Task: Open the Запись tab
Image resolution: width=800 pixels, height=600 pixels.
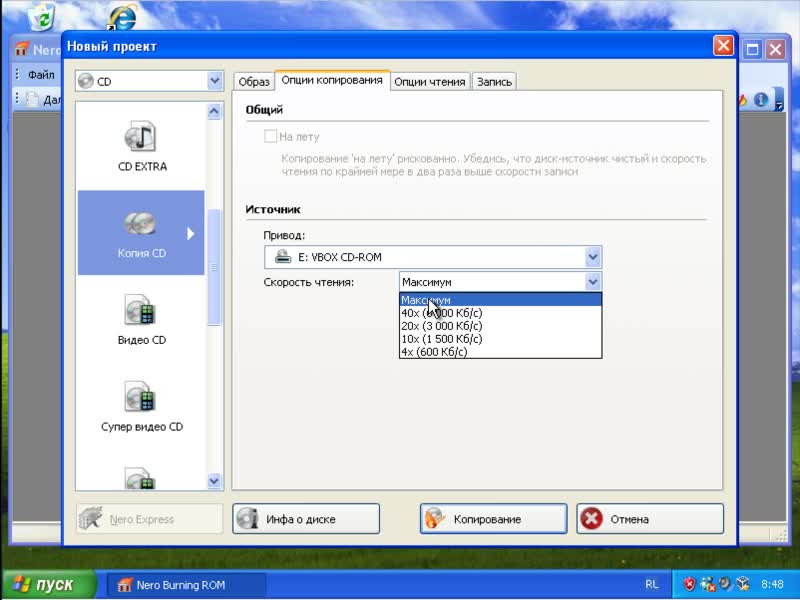Action: point(494,82)
